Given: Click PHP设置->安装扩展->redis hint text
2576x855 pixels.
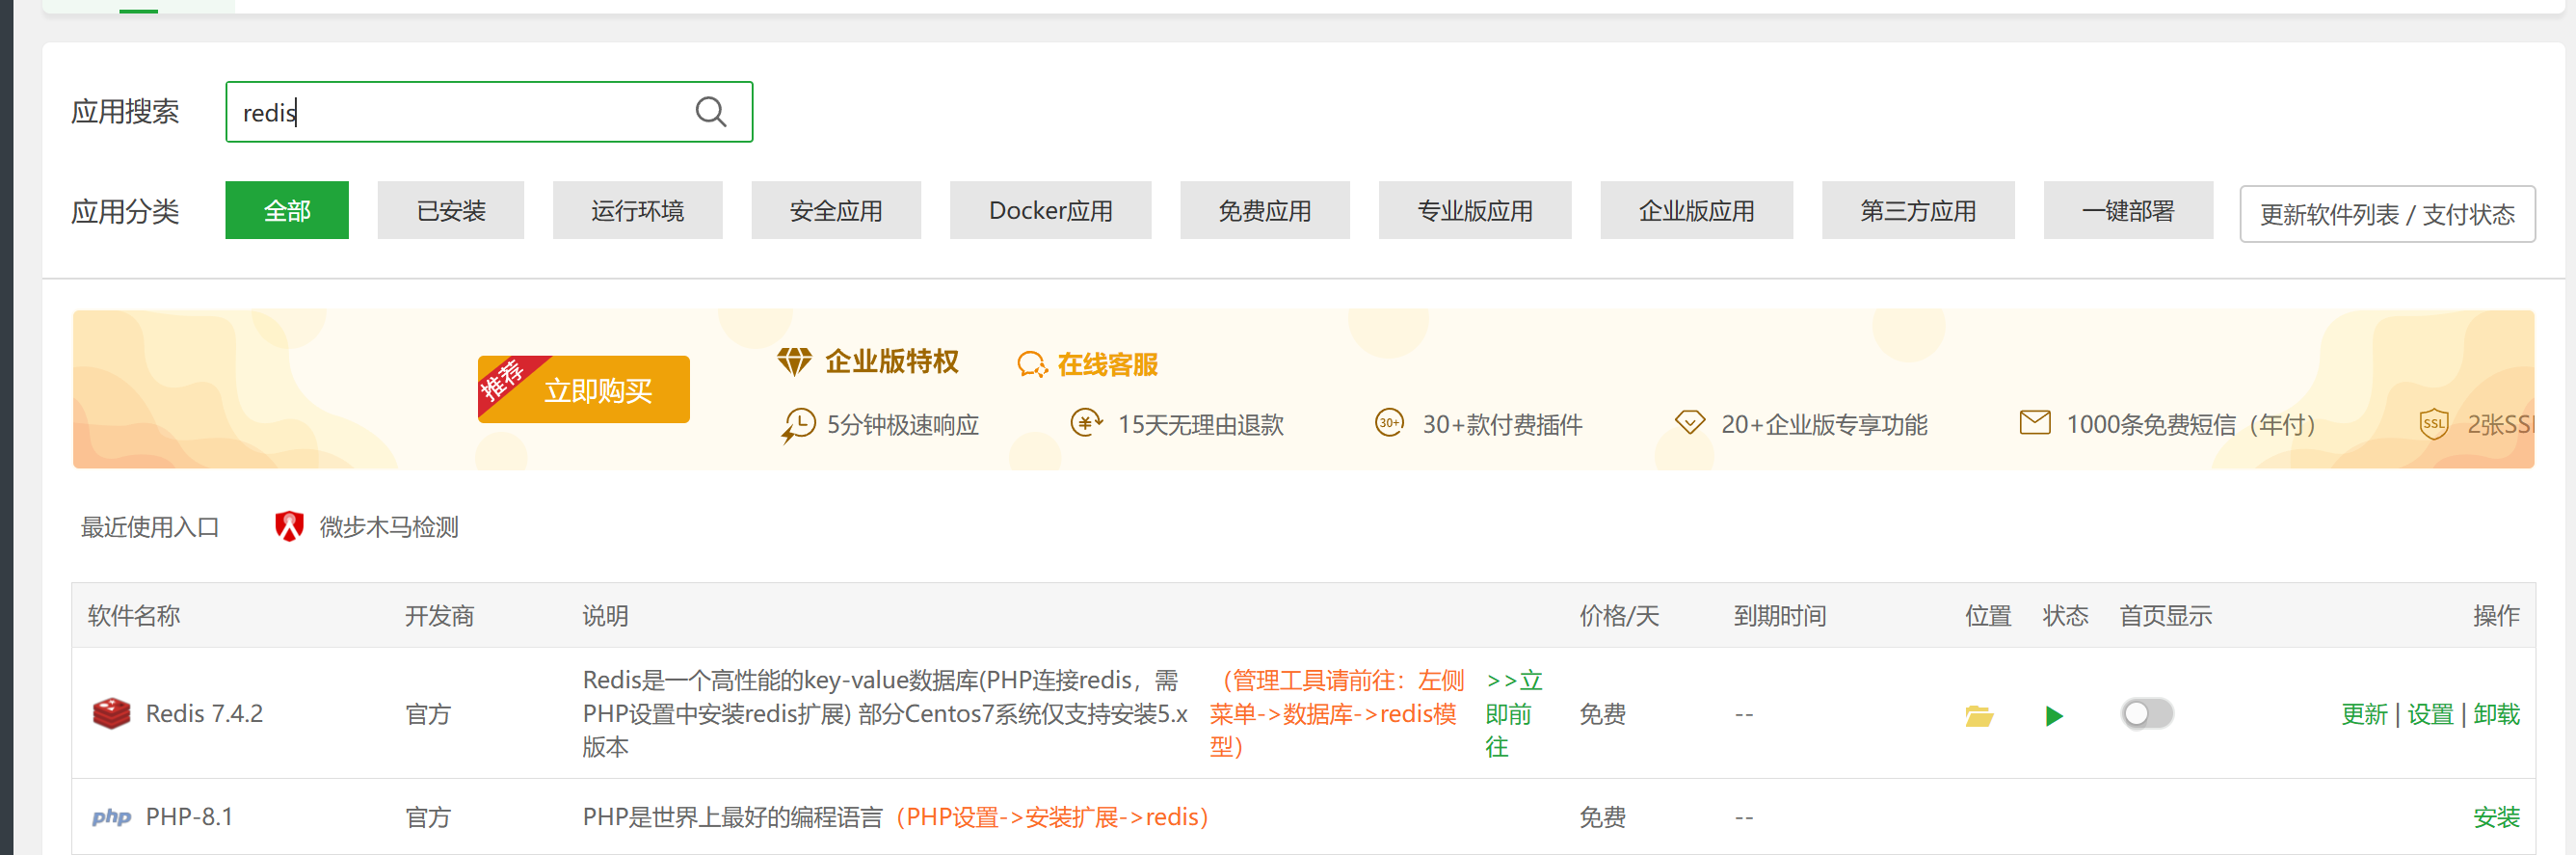Looking at the screenshot, I should pyautogui.click(x=1052, y=817).
